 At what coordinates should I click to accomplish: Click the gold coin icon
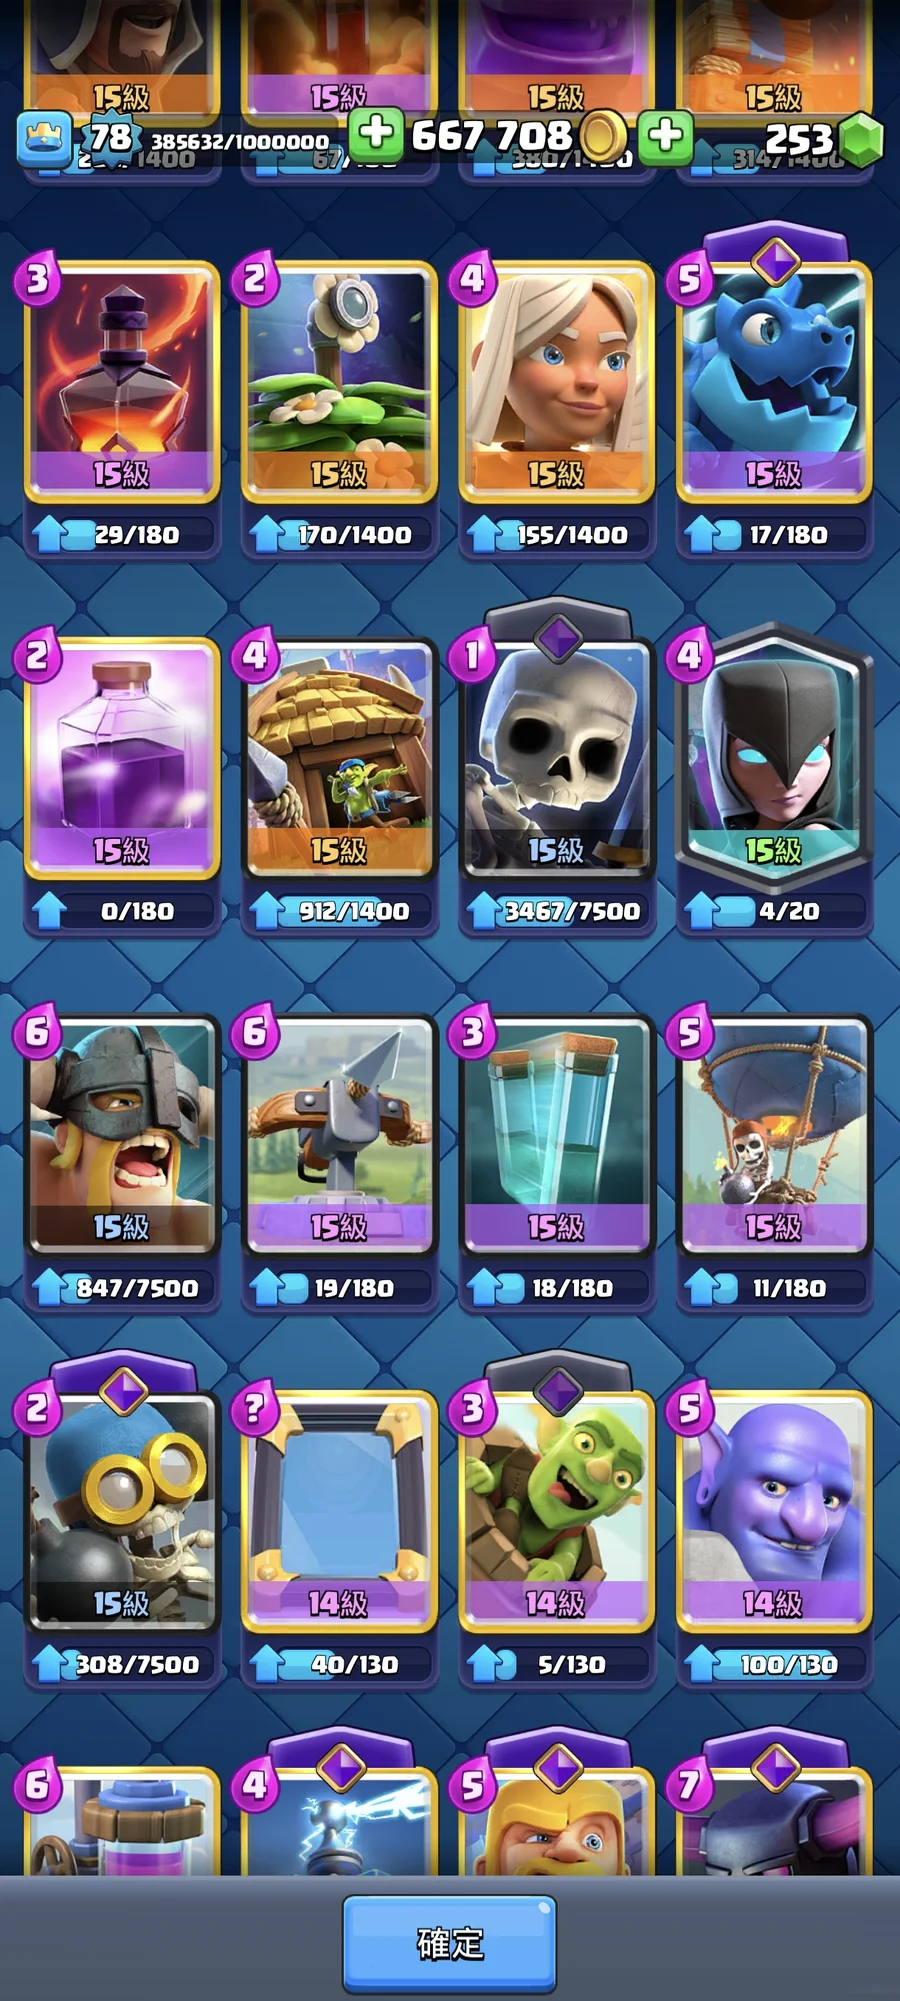click(602, 136)
